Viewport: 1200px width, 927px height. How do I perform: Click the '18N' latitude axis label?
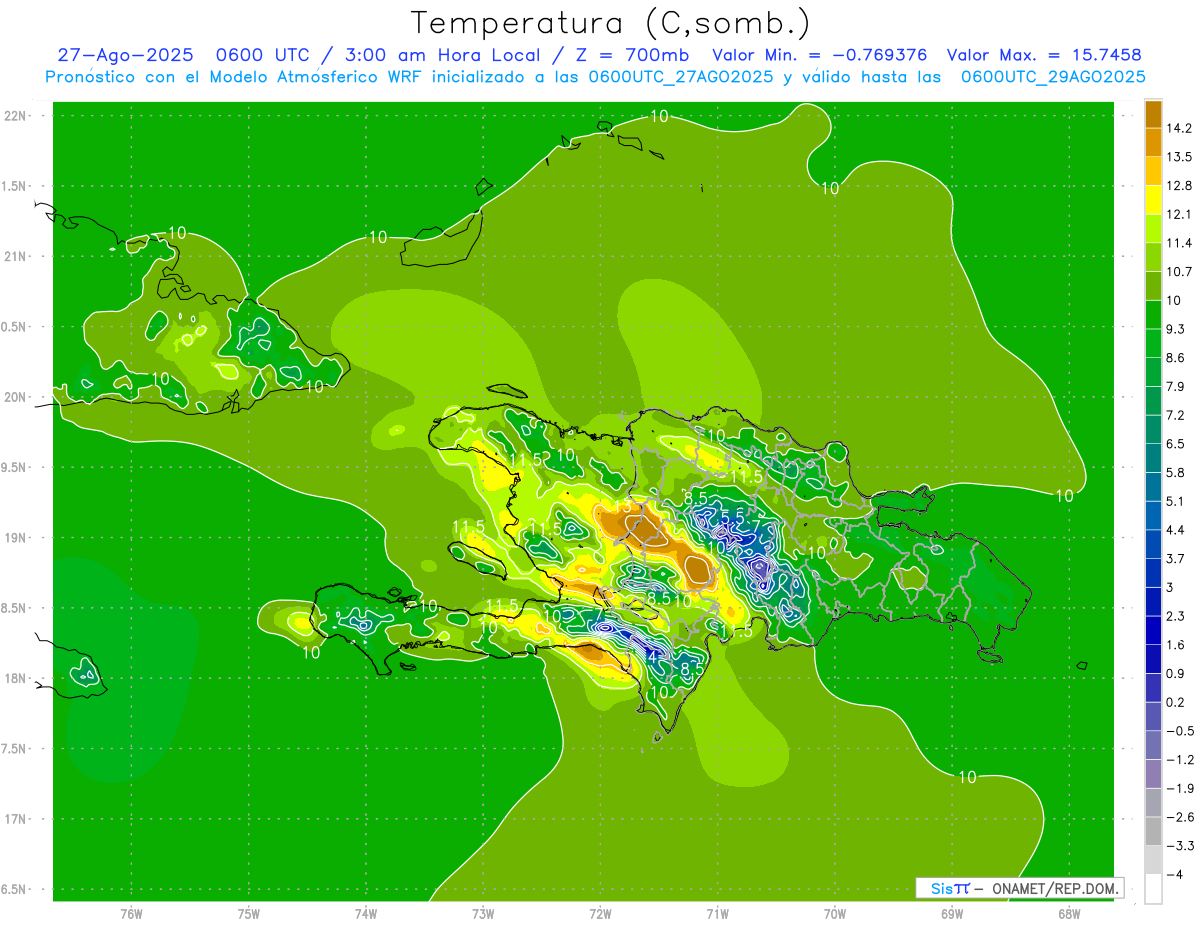[x=15, y=678]
